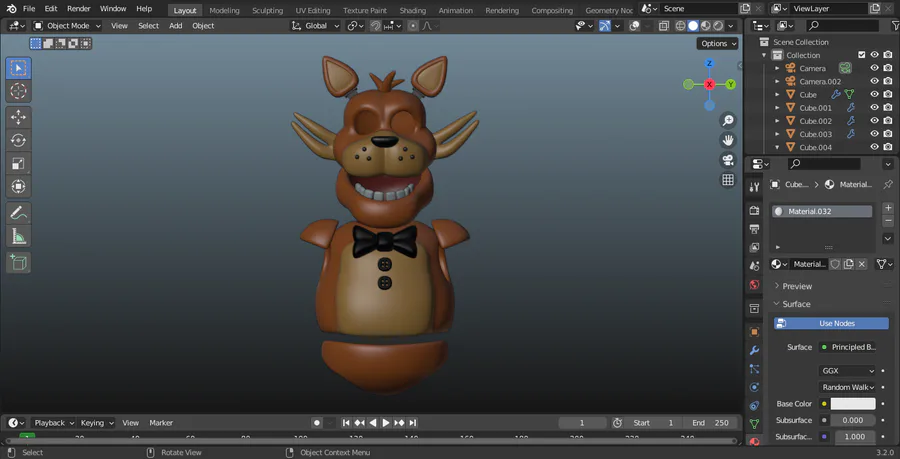Toggle X-ray mode in viewport header
Screen dimensions: 900x459
coord(664,26)
